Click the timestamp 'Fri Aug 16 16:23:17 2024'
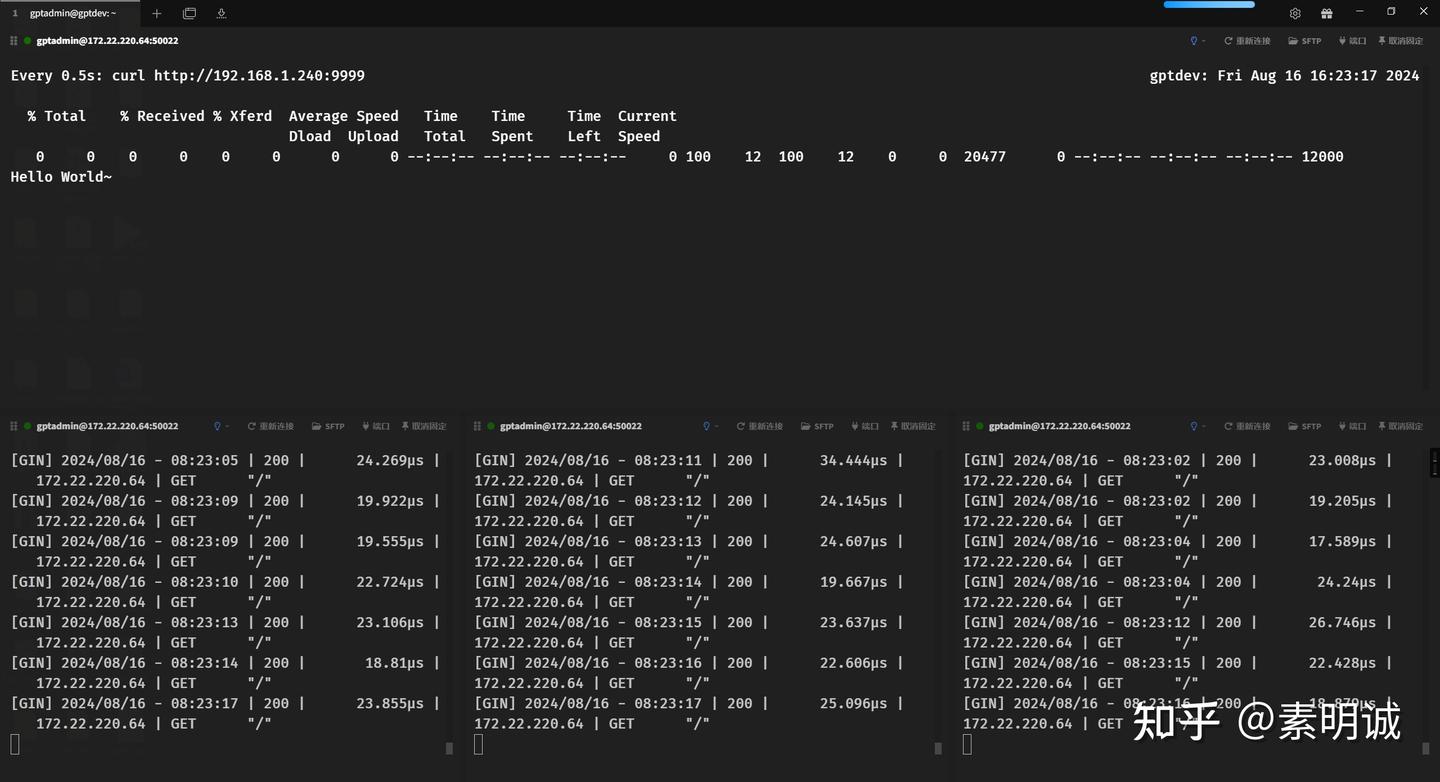 [x=1318, y=76]
